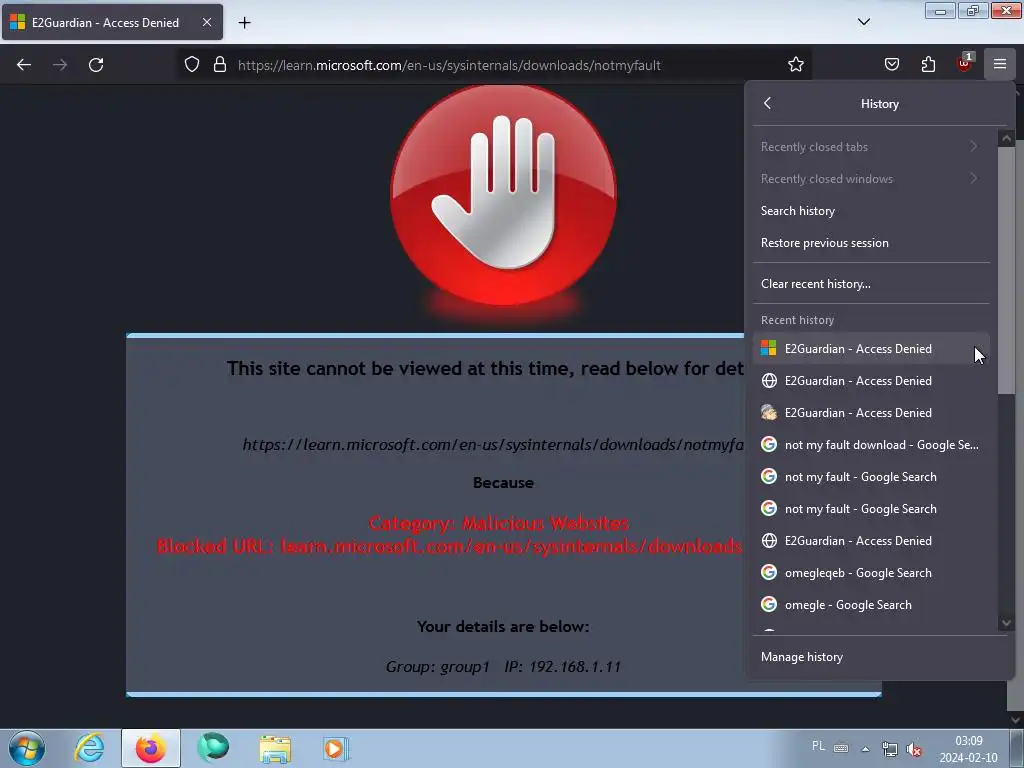The image size is (1024, 768).
Task: Select the E2Guardian - Access Denied tab
Action: pos(112,23)
